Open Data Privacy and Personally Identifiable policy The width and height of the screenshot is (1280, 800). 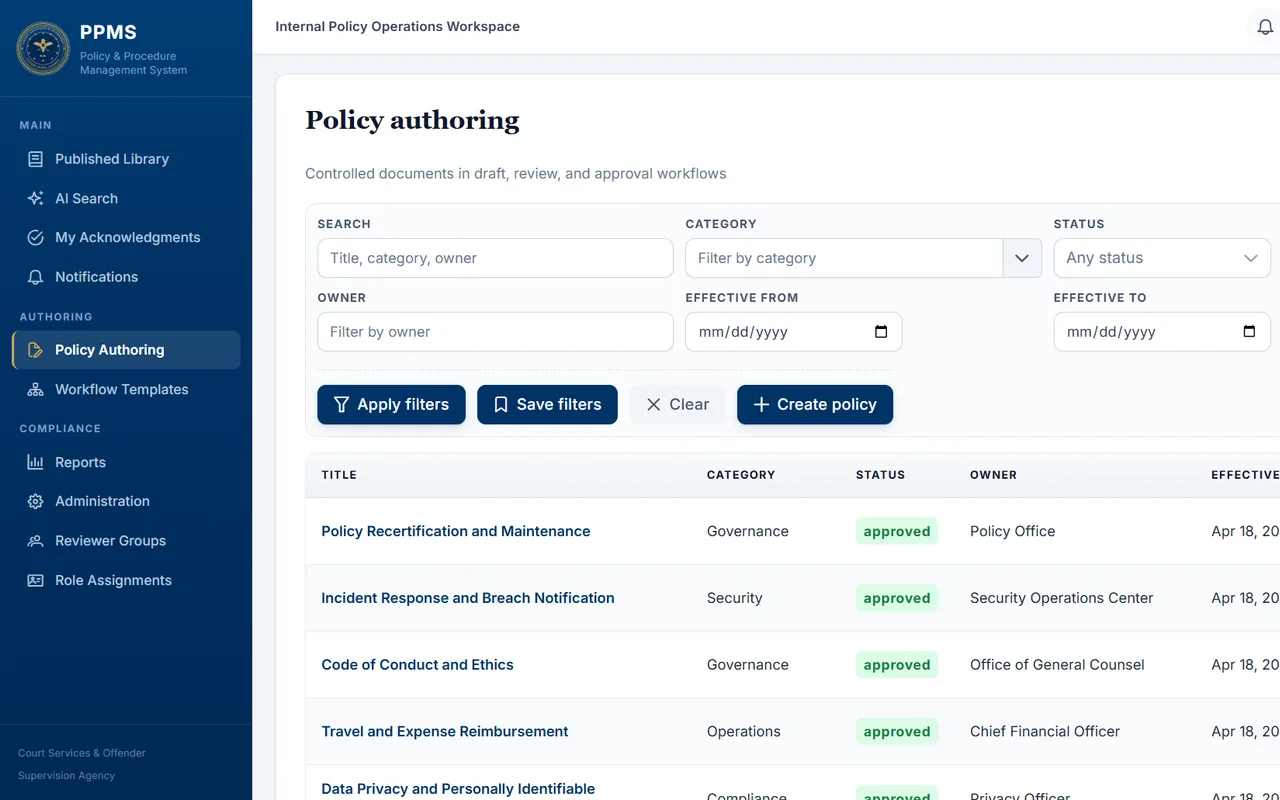[x=458, y=789]
